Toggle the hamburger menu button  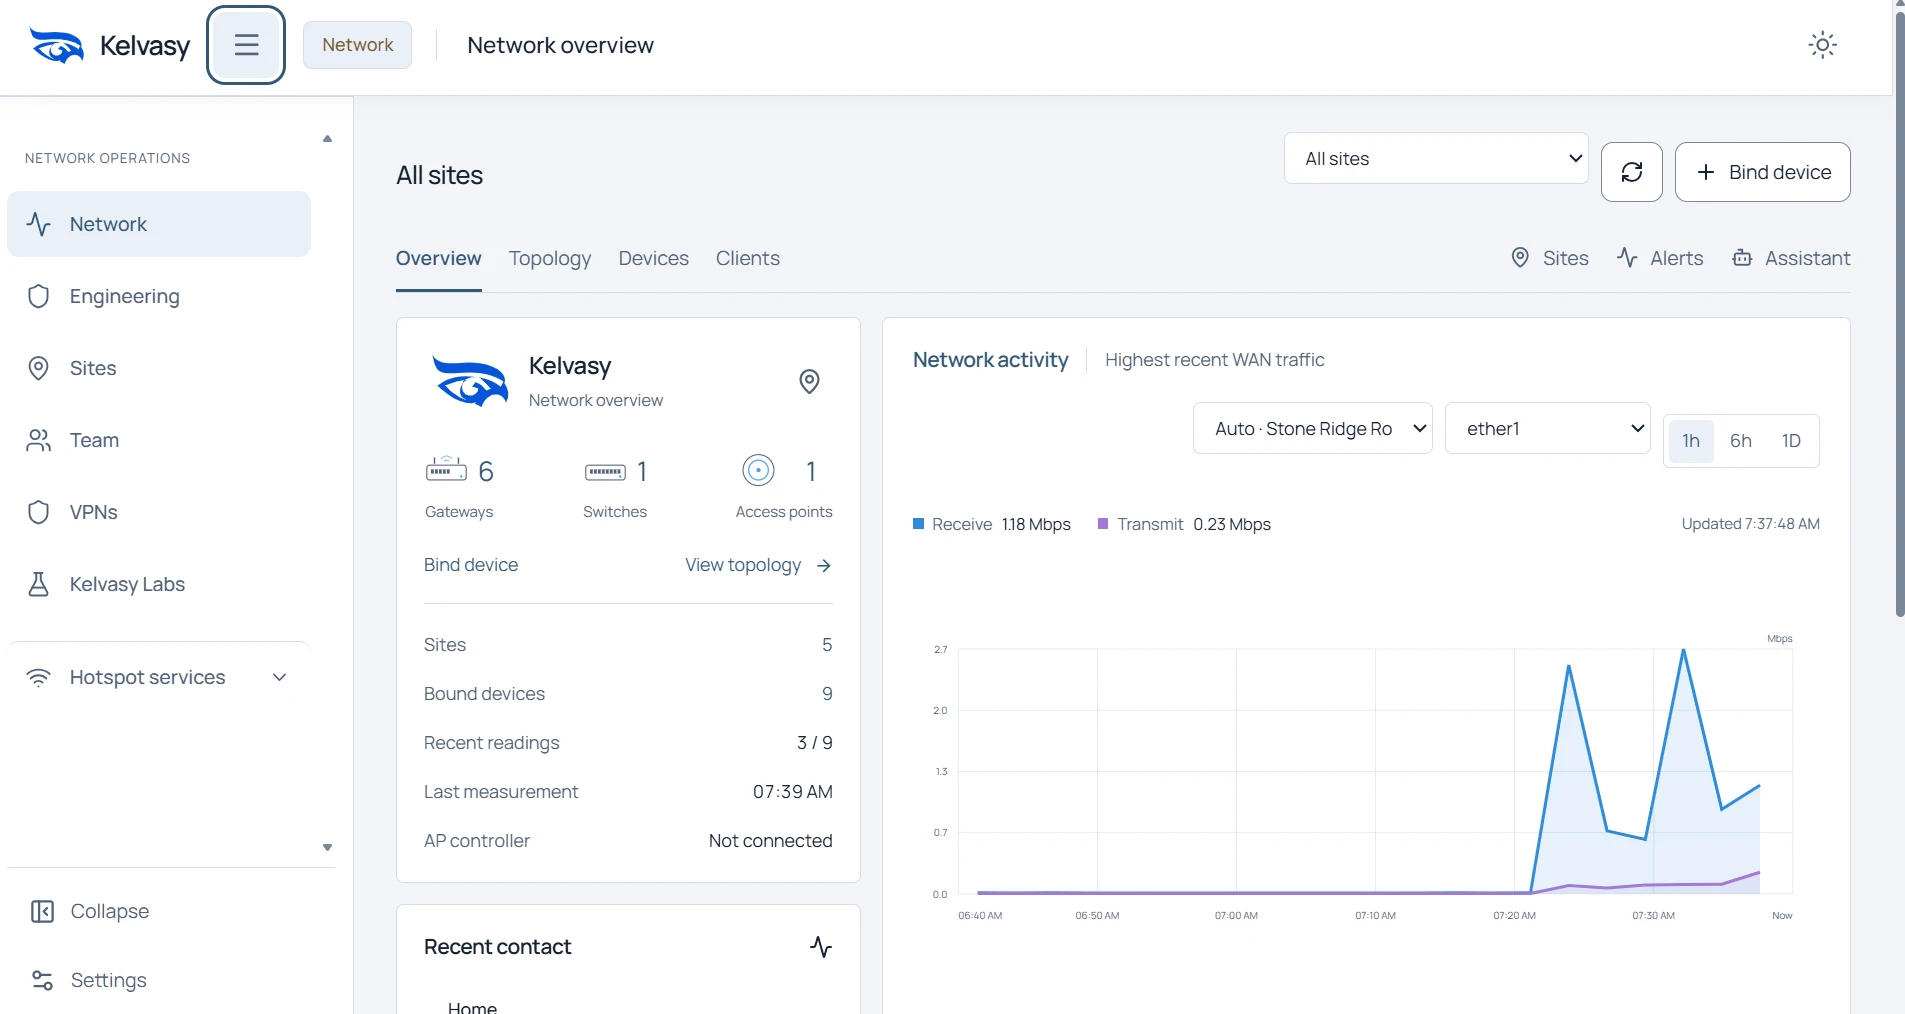tap(246, 45)
